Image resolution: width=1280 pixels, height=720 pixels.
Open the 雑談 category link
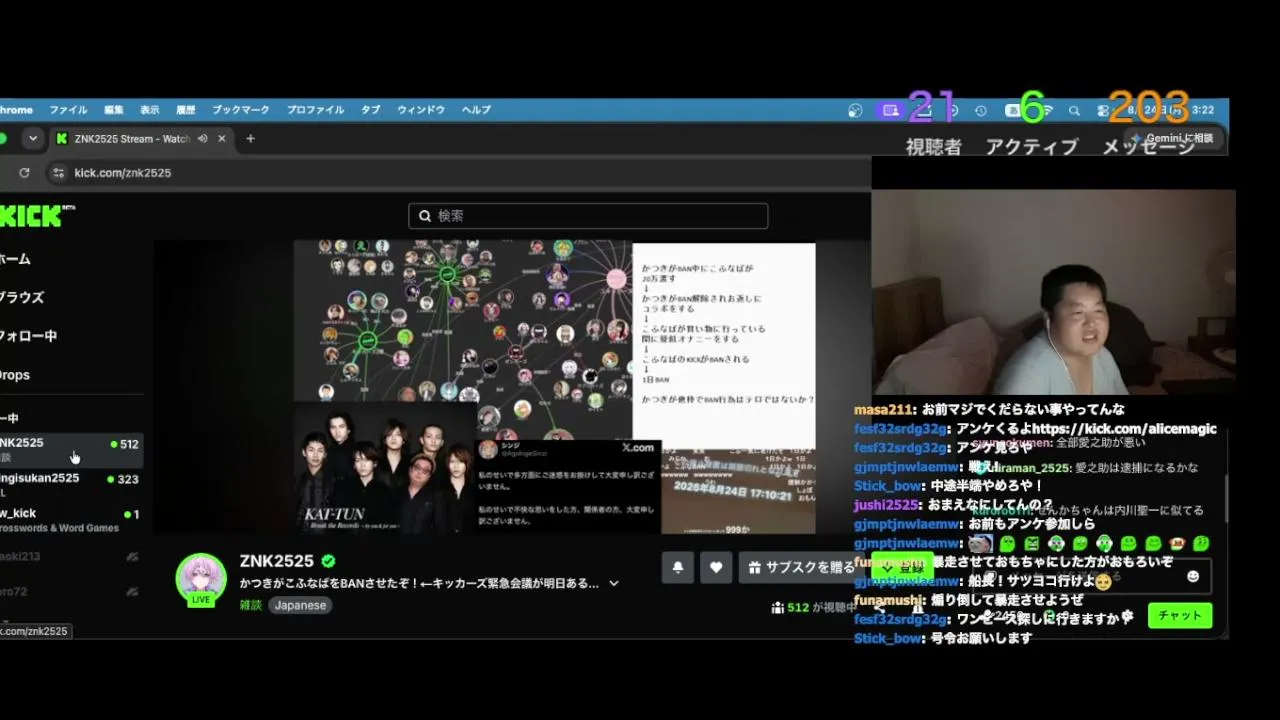tap(250, 605)
